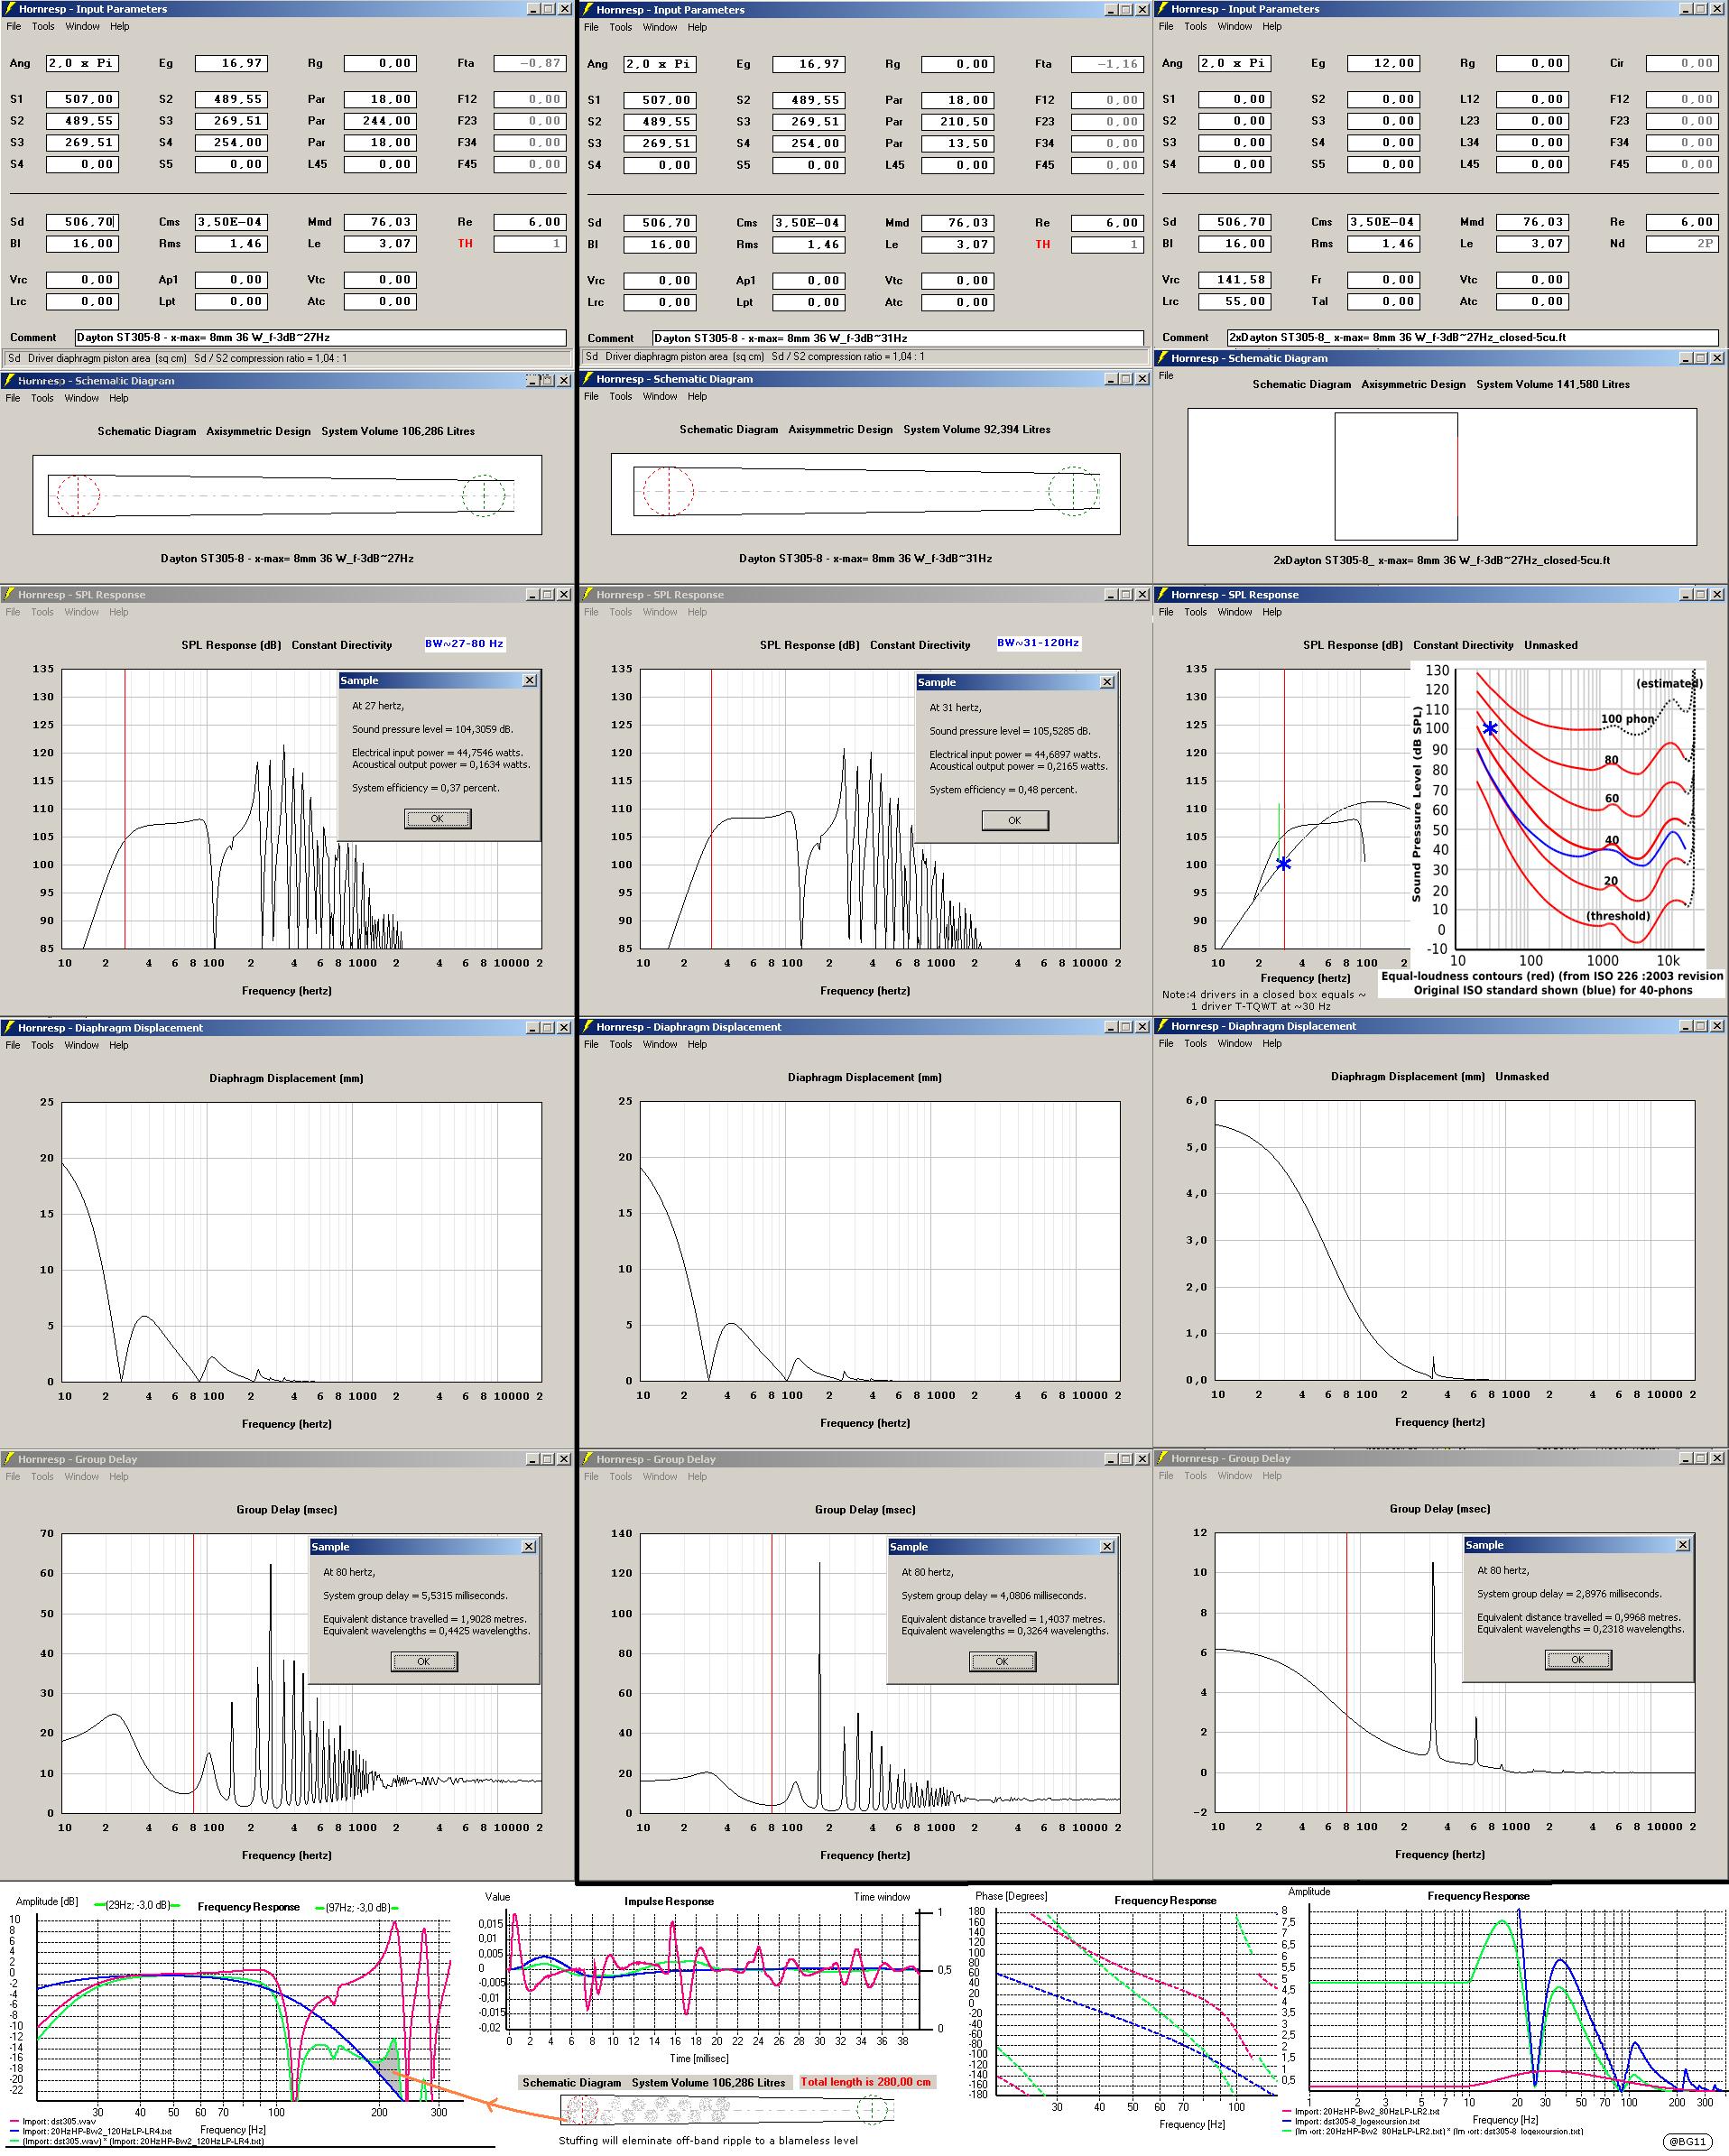Click the Fta field showing -0,87

(530, 63)
